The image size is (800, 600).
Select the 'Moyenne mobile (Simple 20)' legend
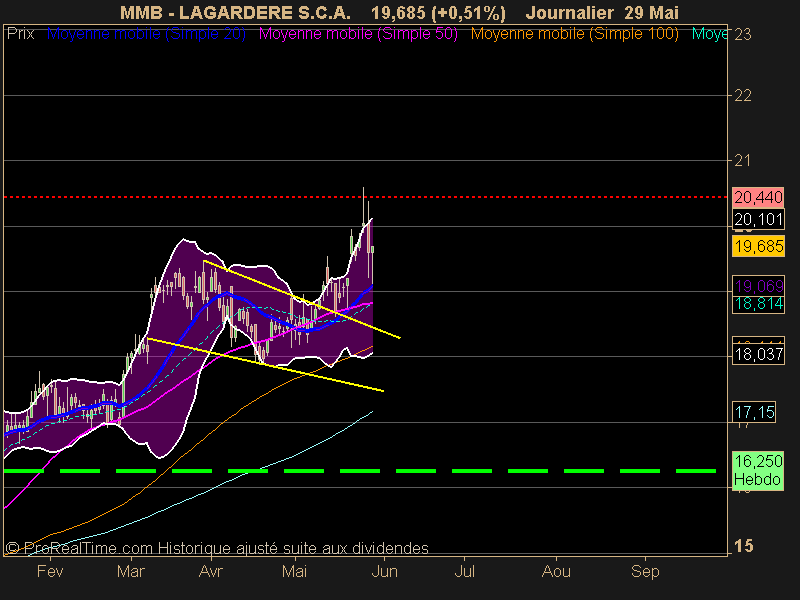click(146, 34)
